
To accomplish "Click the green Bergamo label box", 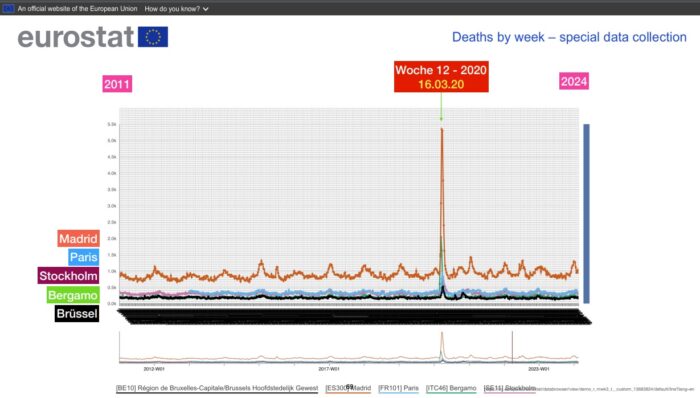I will pos(73,295).
